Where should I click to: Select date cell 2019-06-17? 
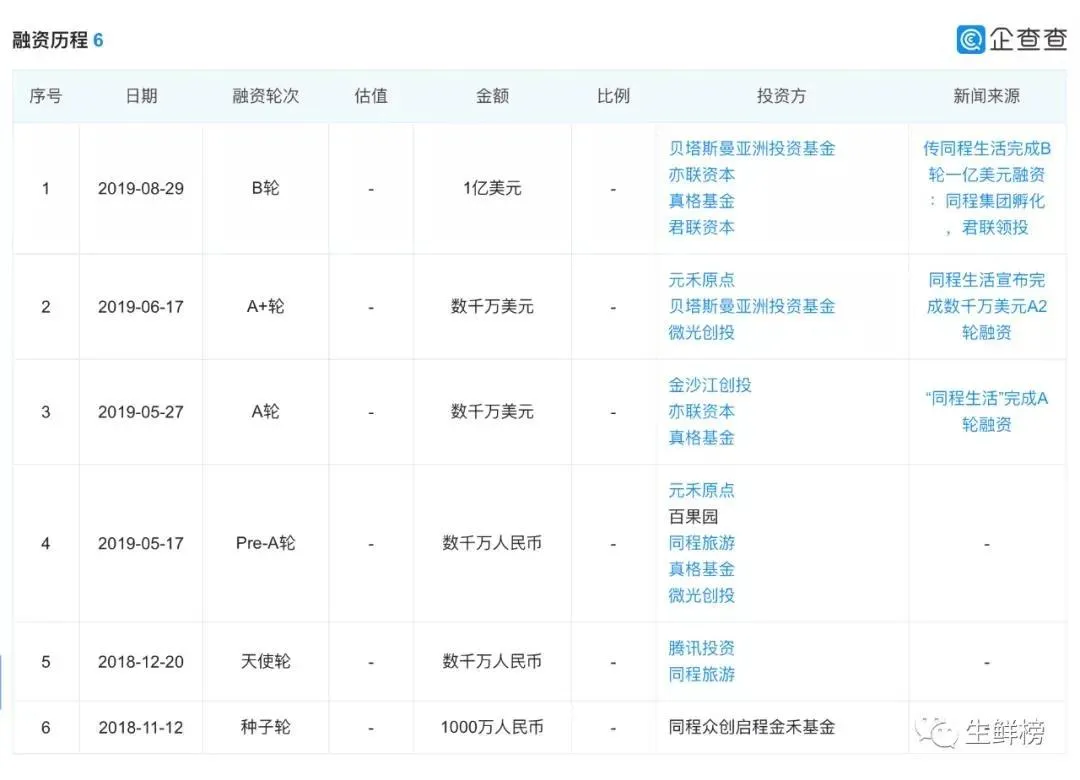141,307
